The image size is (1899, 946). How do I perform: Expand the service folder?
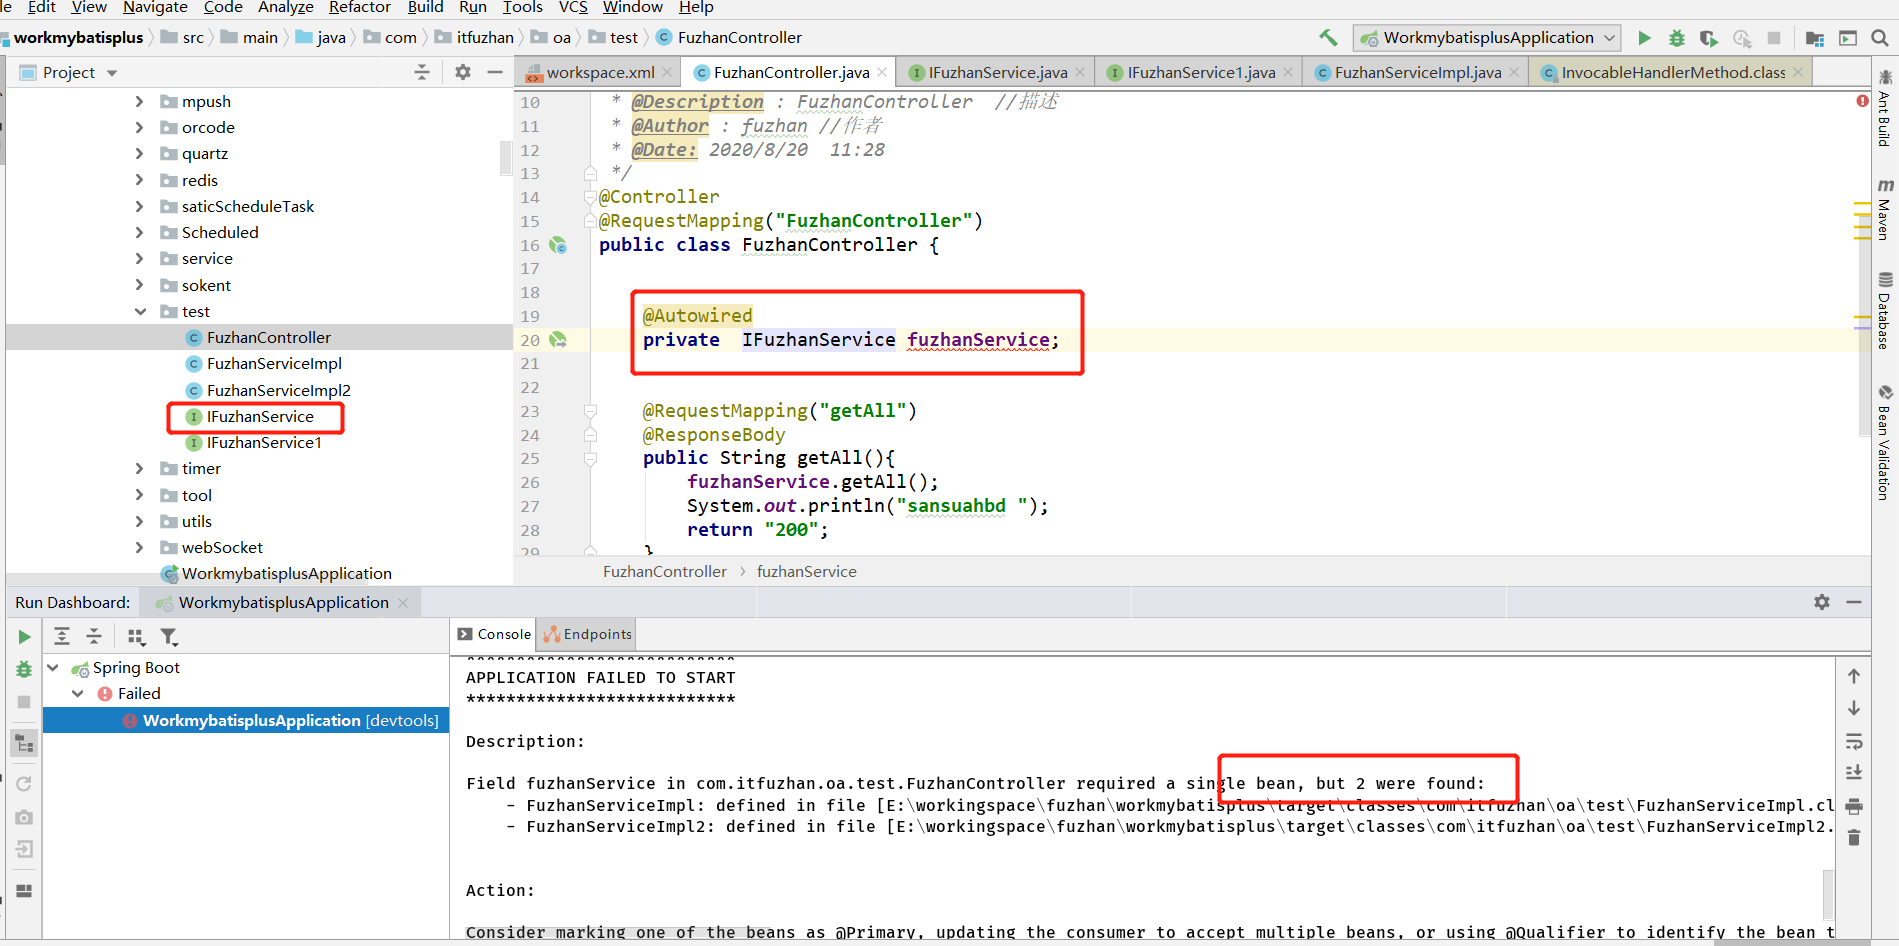139,258
